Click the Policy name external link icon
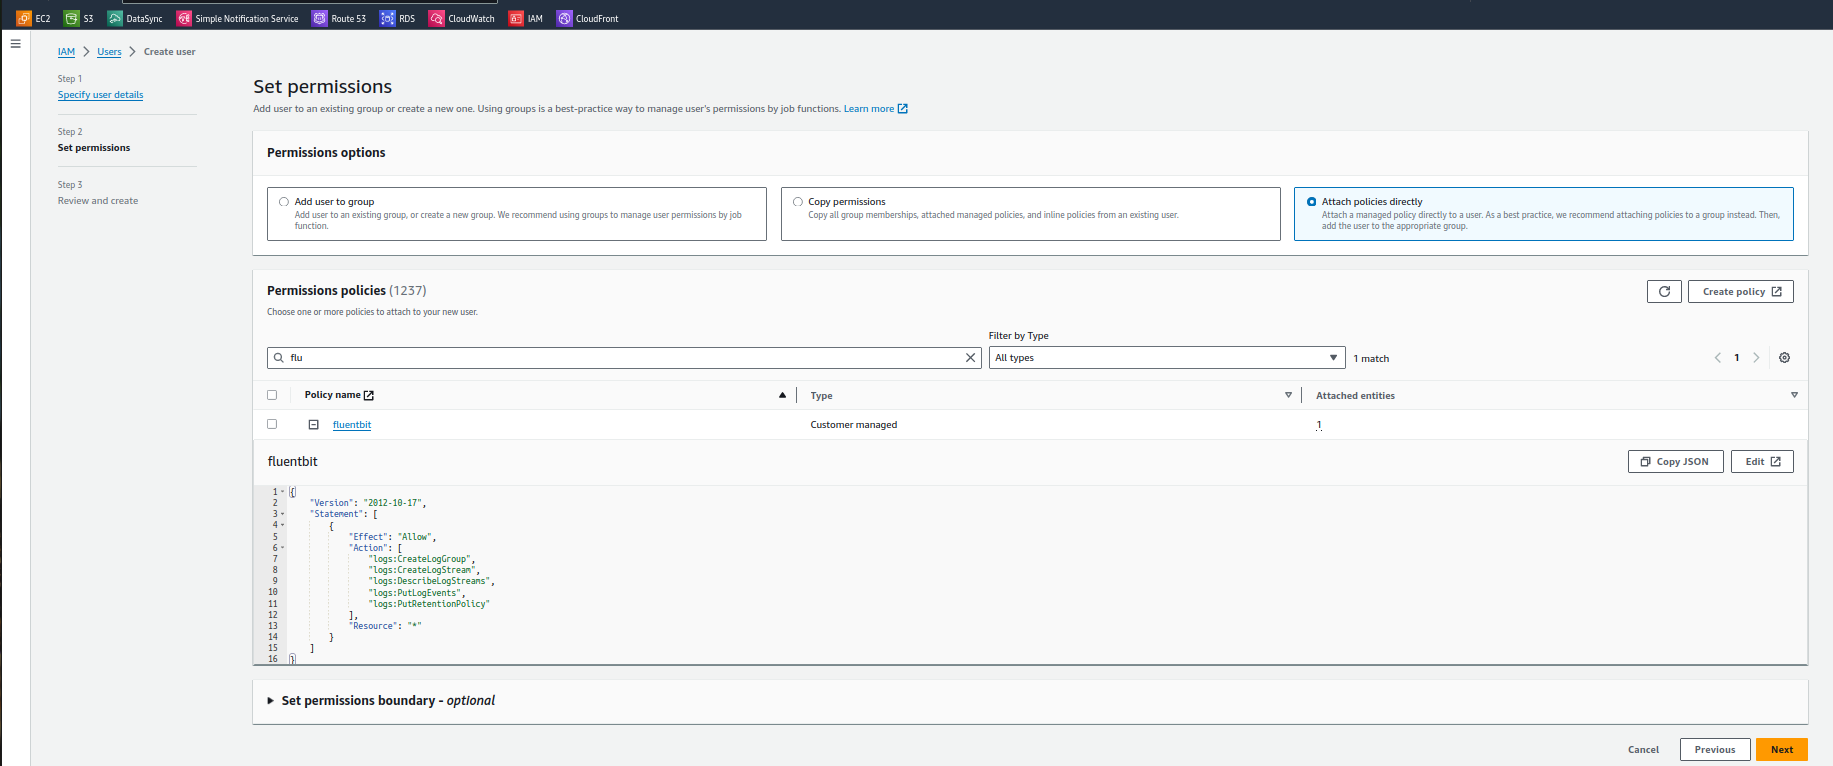 point(369,395)
